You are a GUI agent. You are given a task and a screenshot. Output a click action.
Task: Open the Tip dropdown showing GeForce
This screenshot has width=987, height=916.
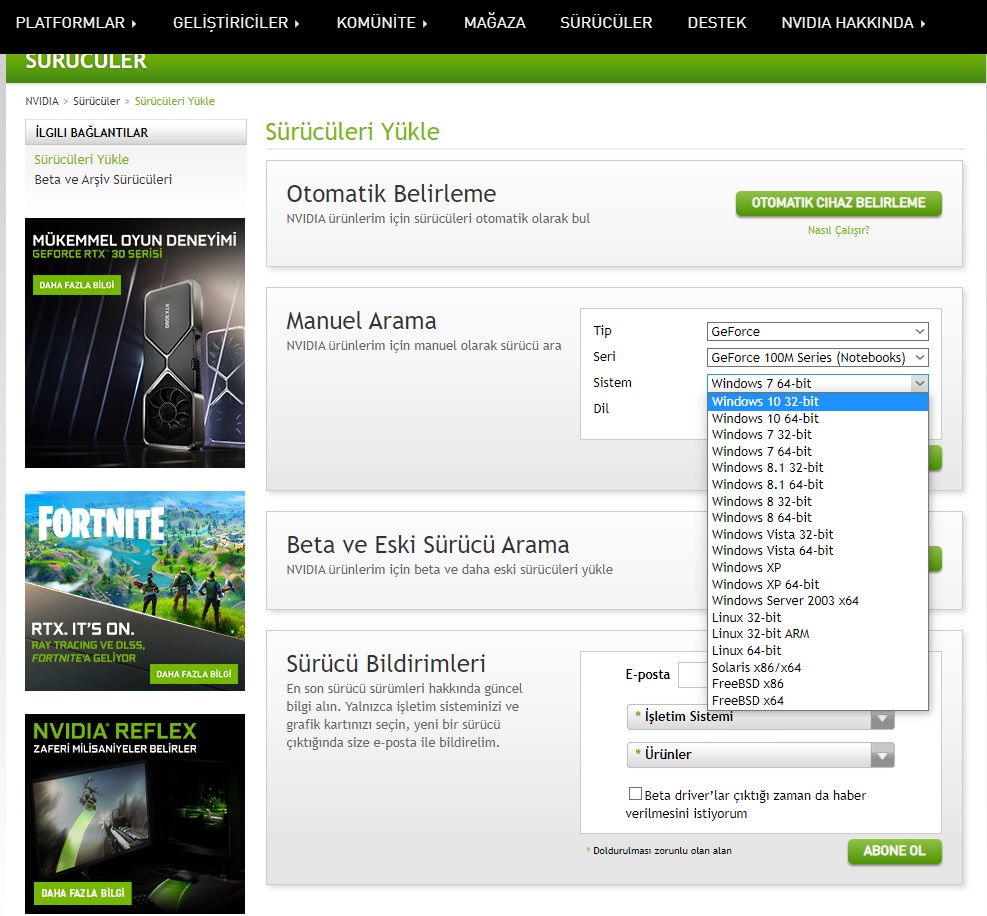click(818, 331)
